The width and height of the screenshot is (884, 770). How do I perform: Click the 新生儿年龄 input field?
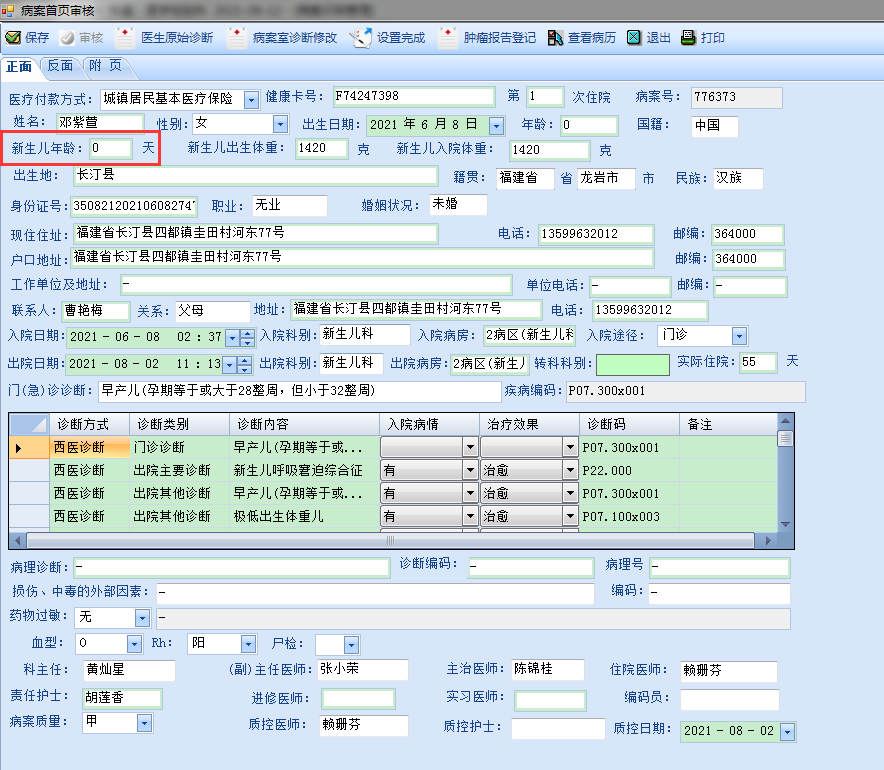click(110, 148)
